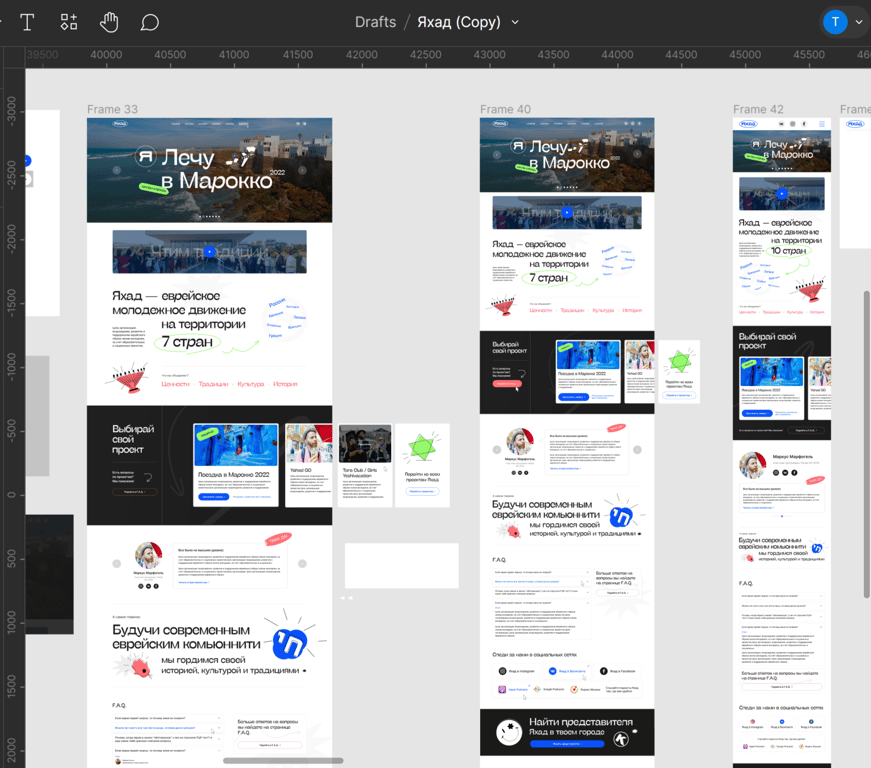Select 'Выбирай свой проект' heading in Frame 42

[768, 340]
